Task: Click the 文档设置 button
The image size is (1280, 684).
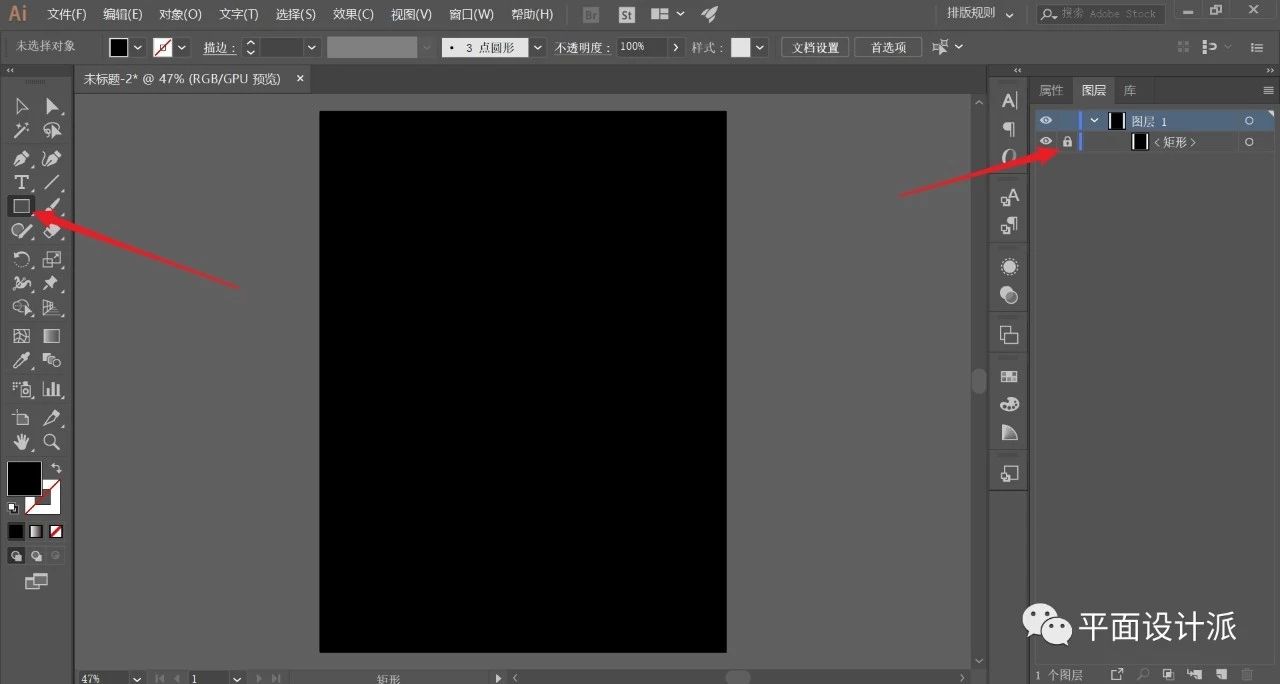Action: click(x=815, y=47)
